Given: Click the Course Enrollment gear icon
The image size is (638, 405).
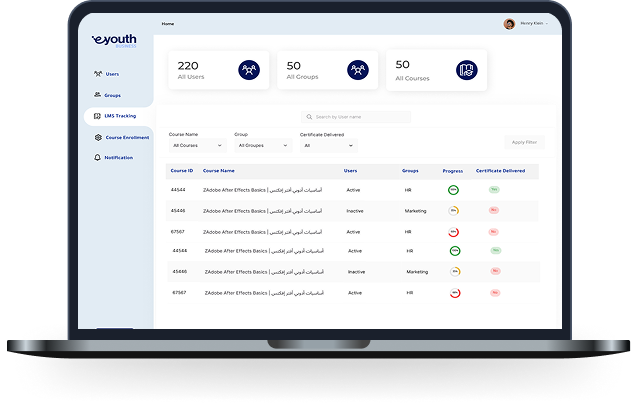Looking at the screenshot, I should [97, 137].
